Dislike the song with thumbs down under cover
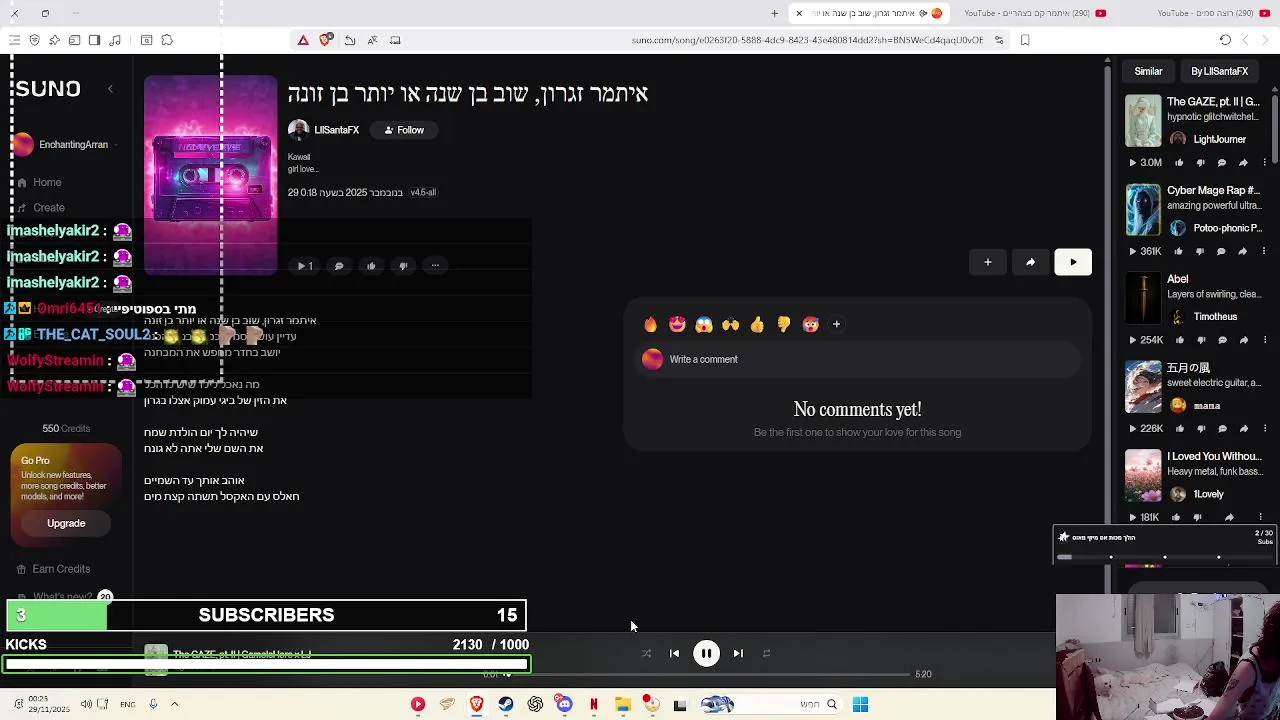 [403, 266]
